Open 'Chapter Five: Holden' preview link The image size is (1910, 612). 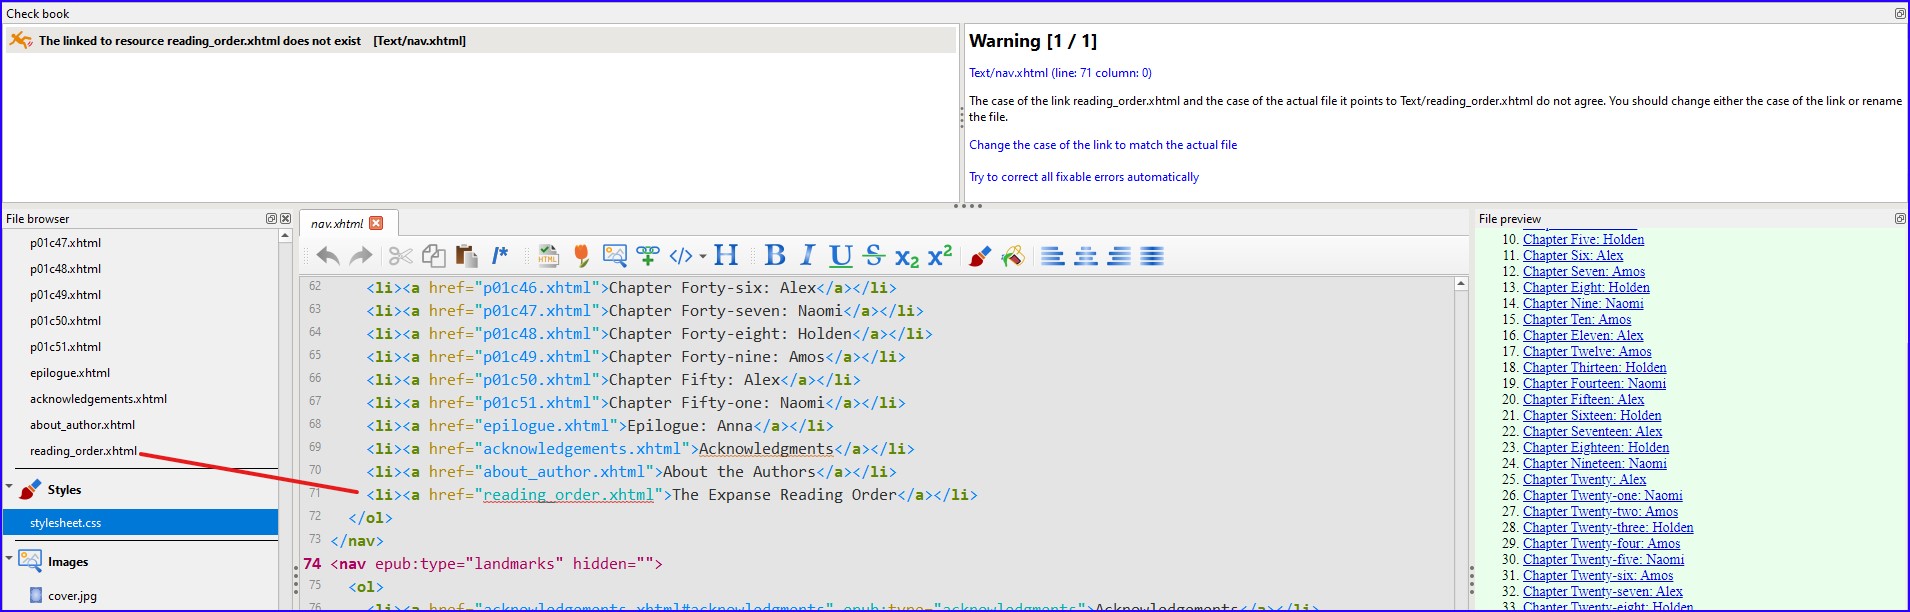click(1583, 240)
